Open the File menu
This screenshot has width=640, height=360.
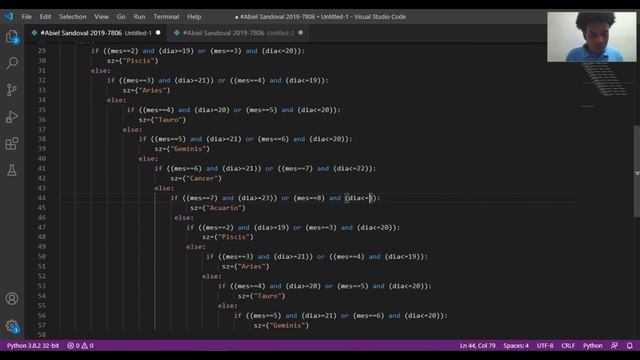click(x=27, y=17)
